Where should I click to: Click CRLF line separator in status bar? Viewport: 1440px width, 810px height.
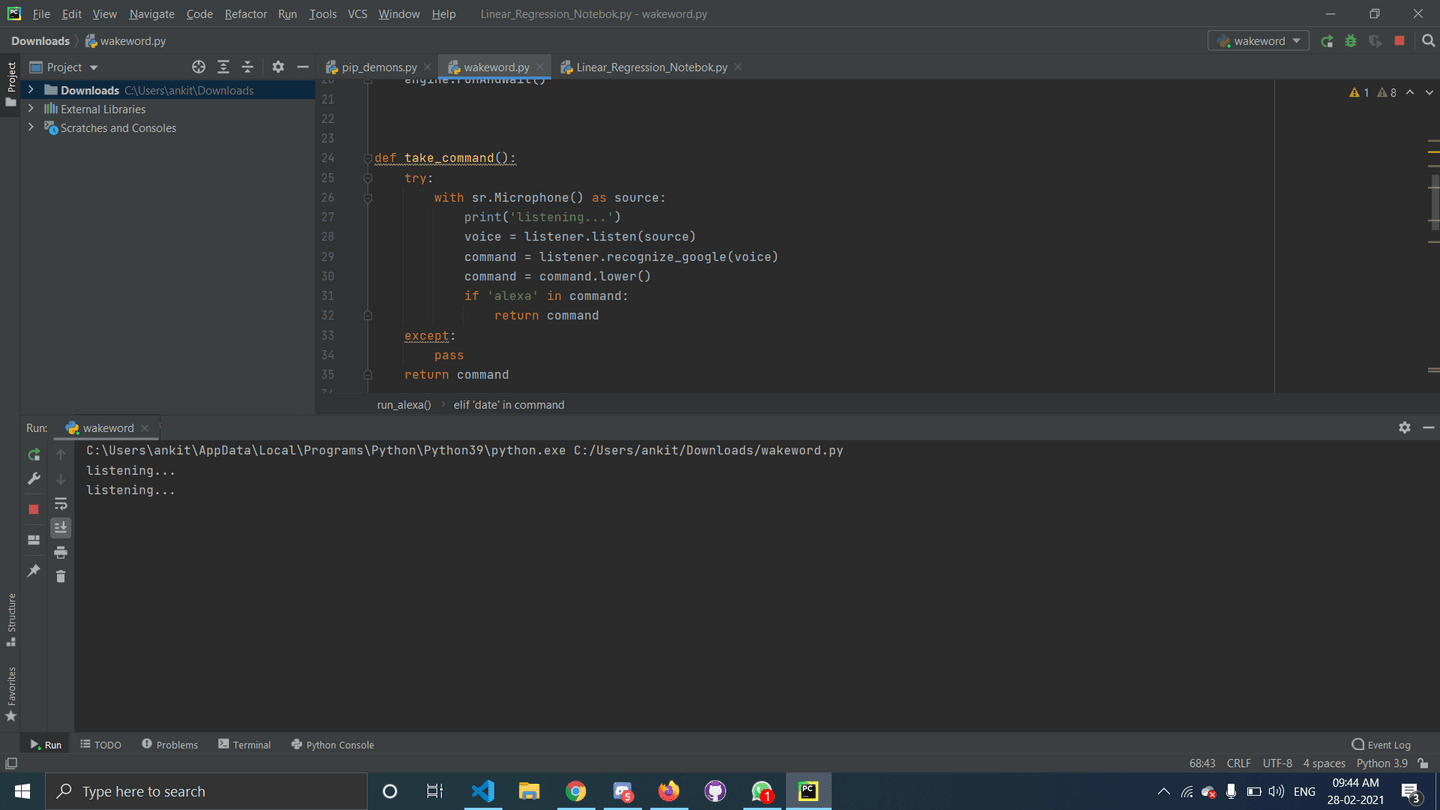pyautogui.click(x=1238, y=763)
